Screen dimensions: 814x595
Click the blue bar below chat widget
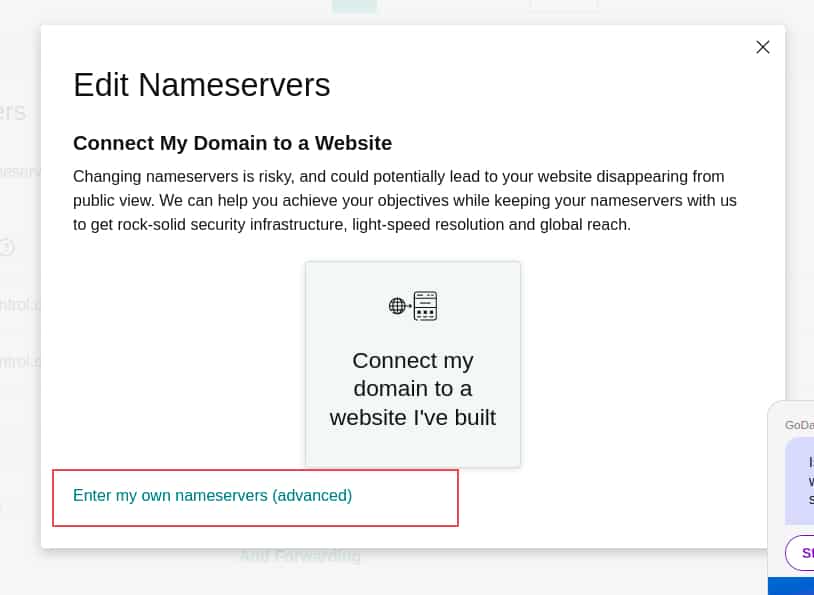click(x=791, y=586)
